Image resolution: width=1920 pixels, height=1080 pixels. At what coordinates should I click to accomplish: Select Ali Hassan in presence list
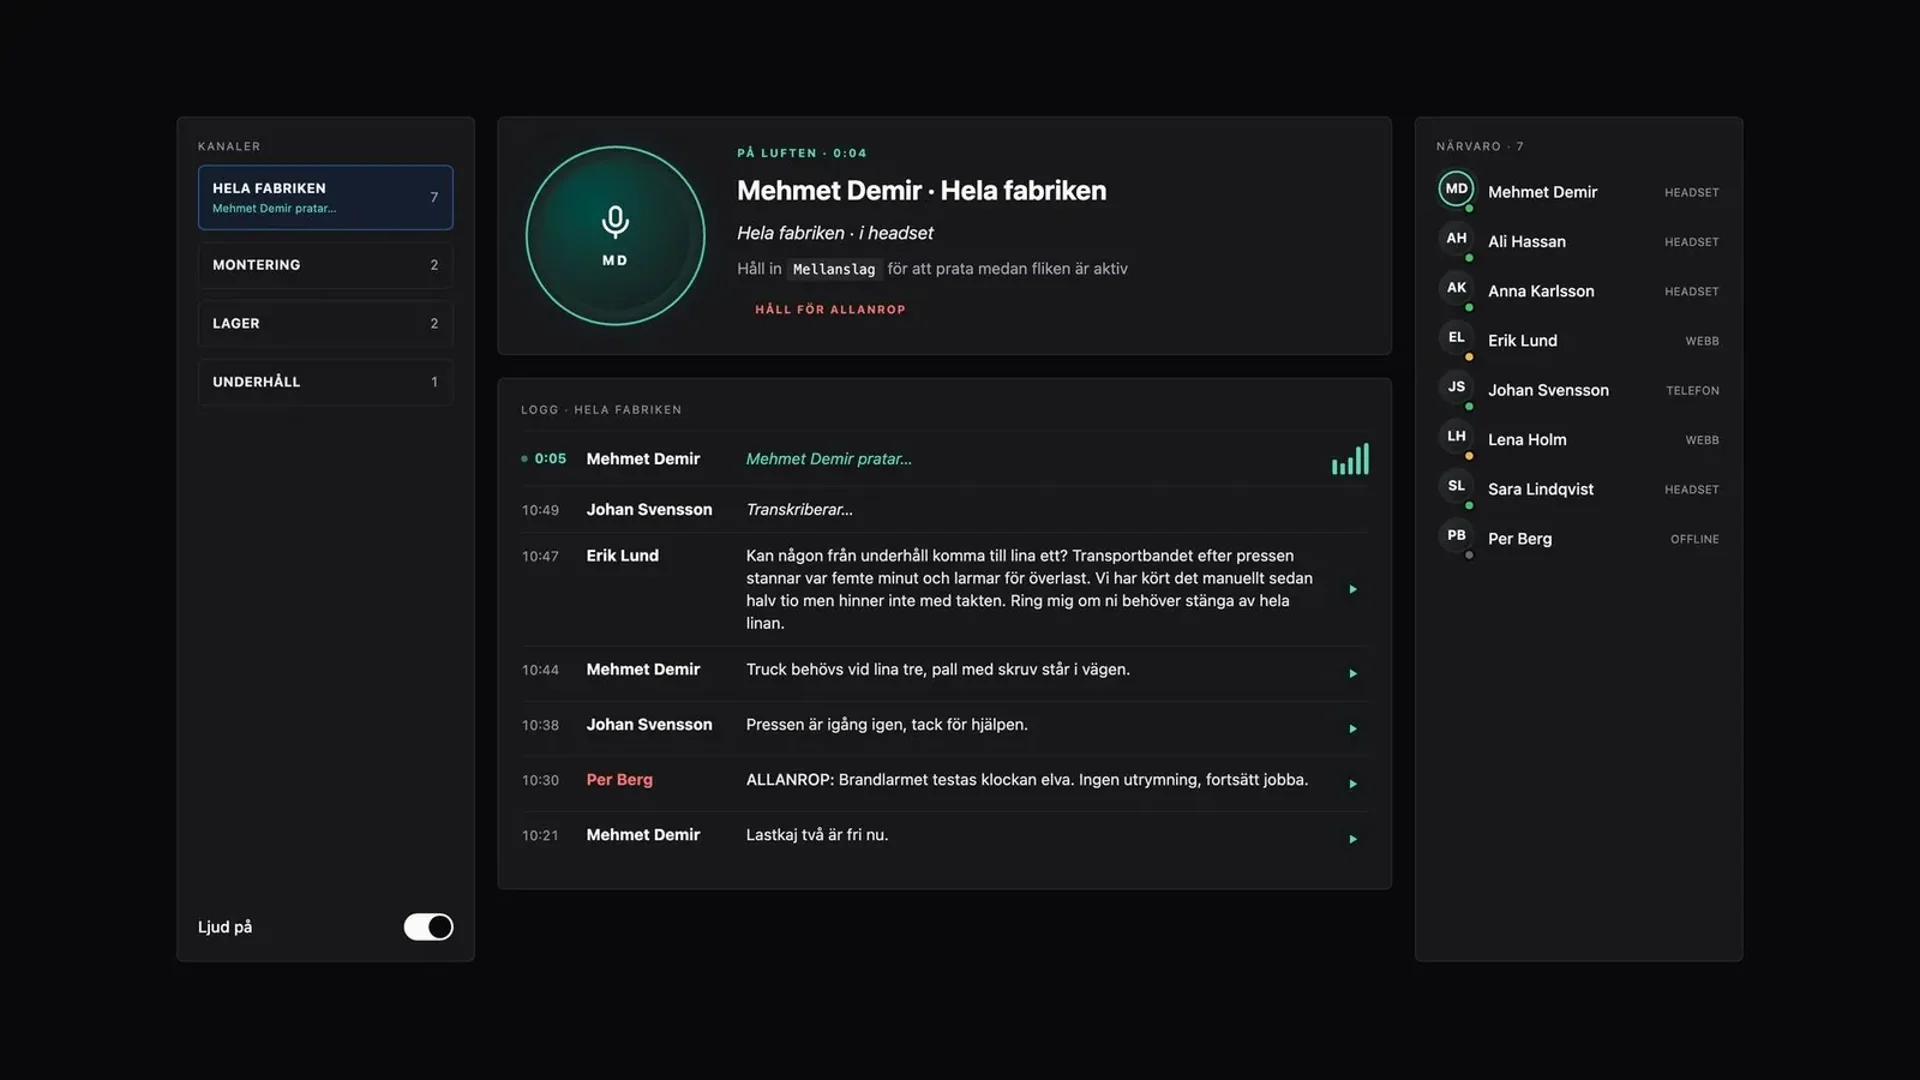[1578, 241]
